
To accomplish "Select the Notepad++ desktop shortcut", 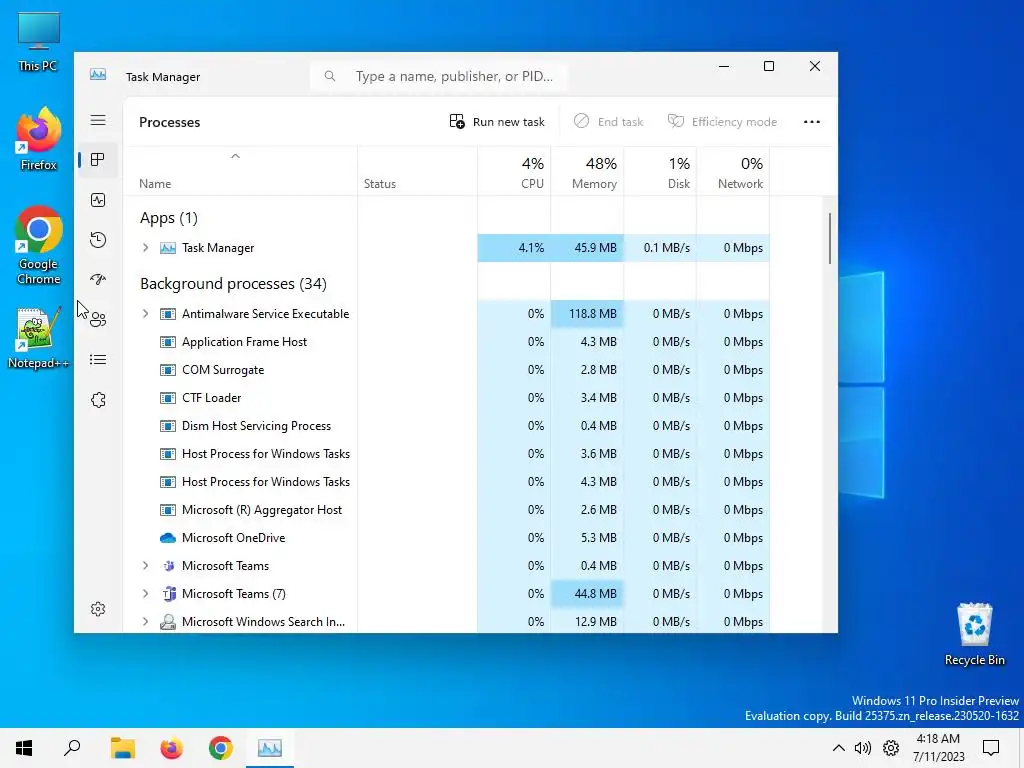I will [x=38, y=339].
